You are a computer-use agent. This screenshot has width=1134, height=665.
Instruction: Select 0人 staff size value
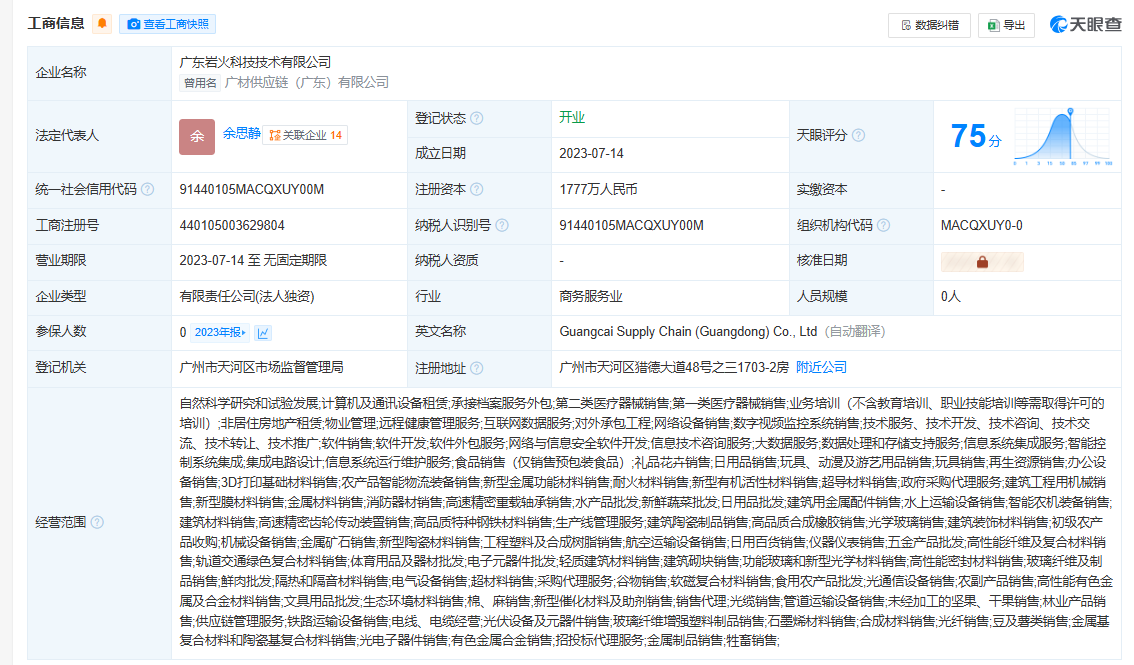click(x=950, y=296)
